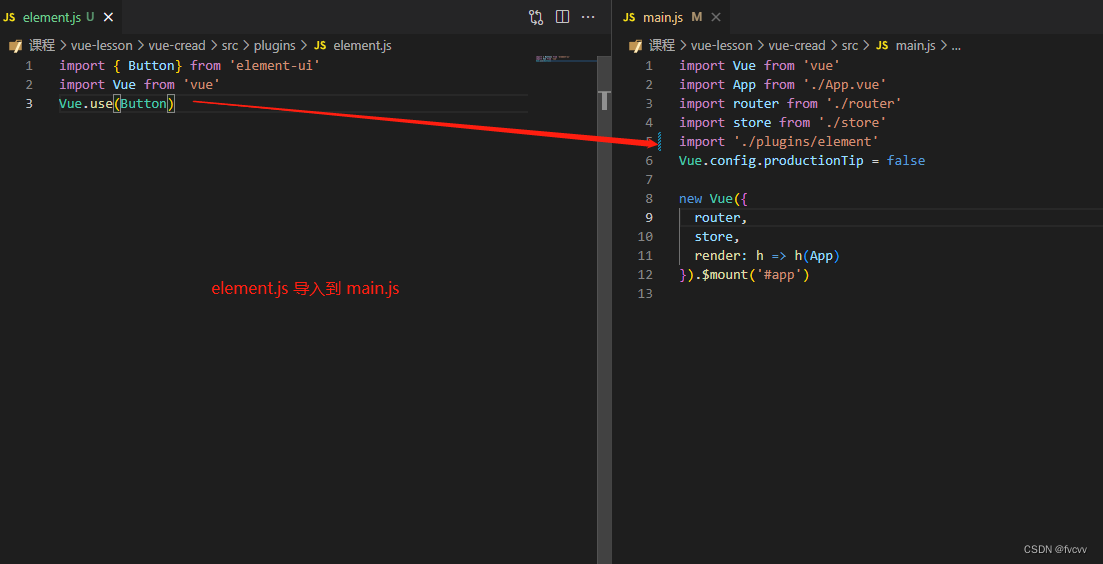The height and width of the screenshot is (564, 1103).
Task: Click 'src' breadcrumb in element.js editor
Action: coord(230,46)
